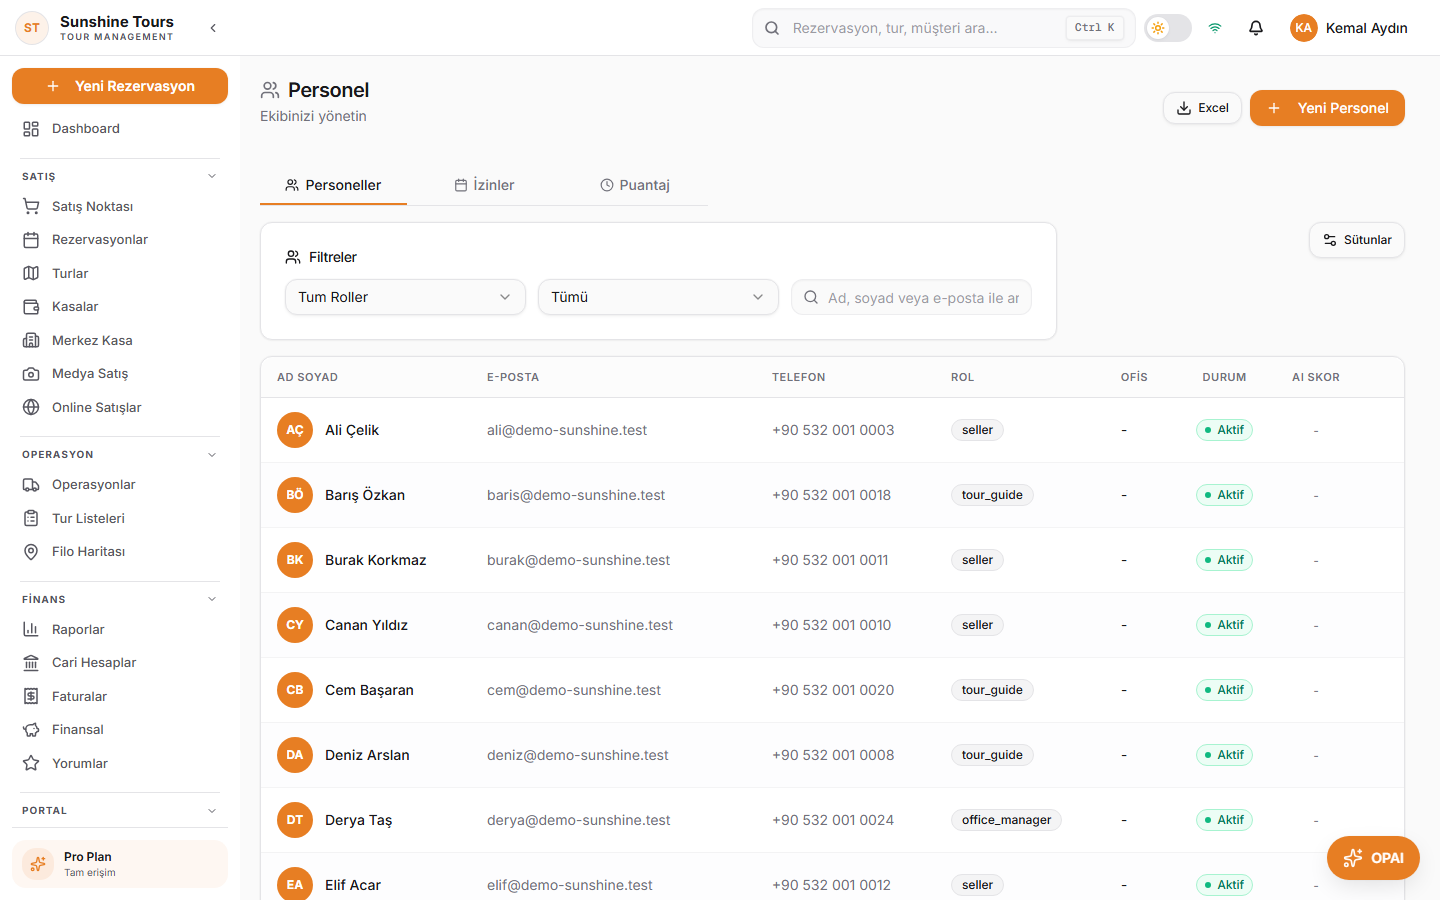
Task: Open notifications bell icon
Action: (x=1256, y=28)
